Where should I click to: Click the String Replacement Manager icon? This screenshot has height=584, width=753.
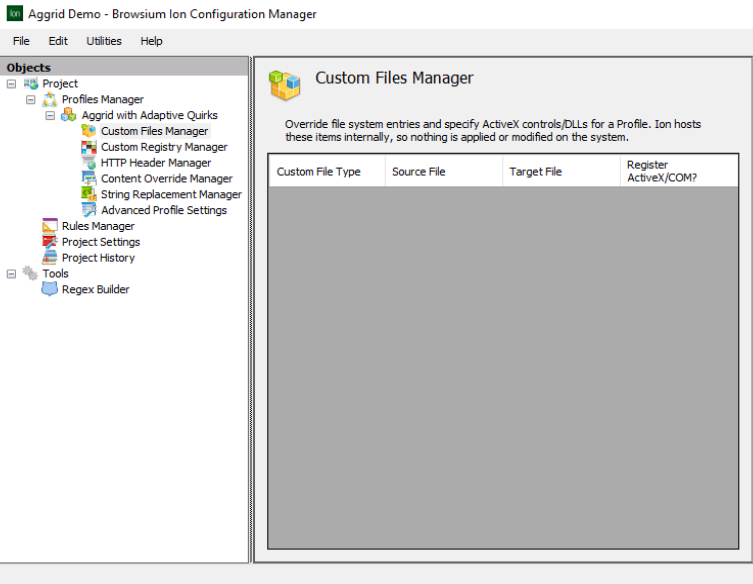pyautogui.click(x=88, y=195)
